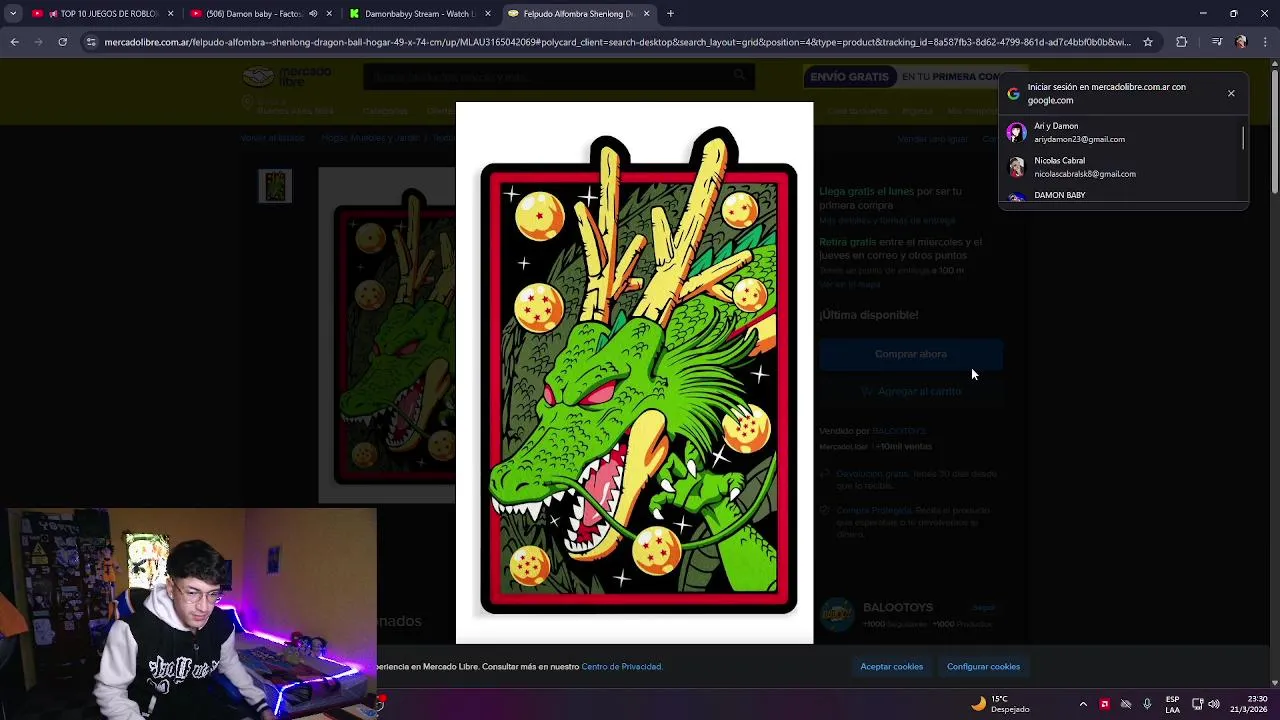This screenshot has width=1280, height=720.
Task: Click the Google logo in sign-in popup
Action: point(1013,93)
